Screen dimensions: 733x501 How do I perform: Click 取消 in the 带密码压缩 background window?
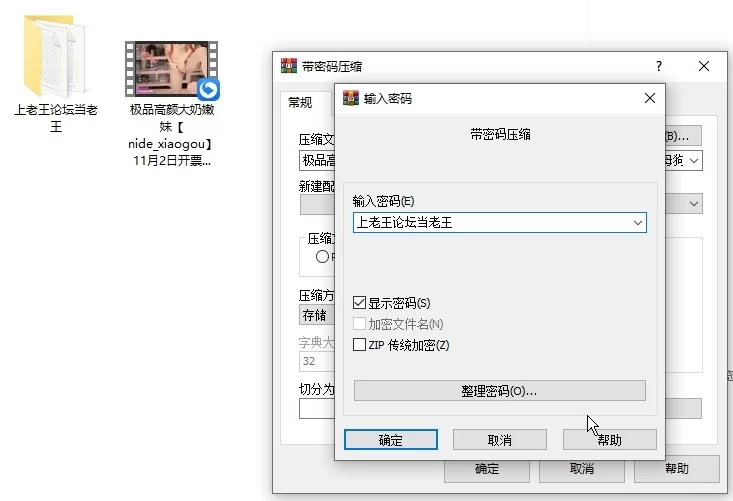[582, 469]
